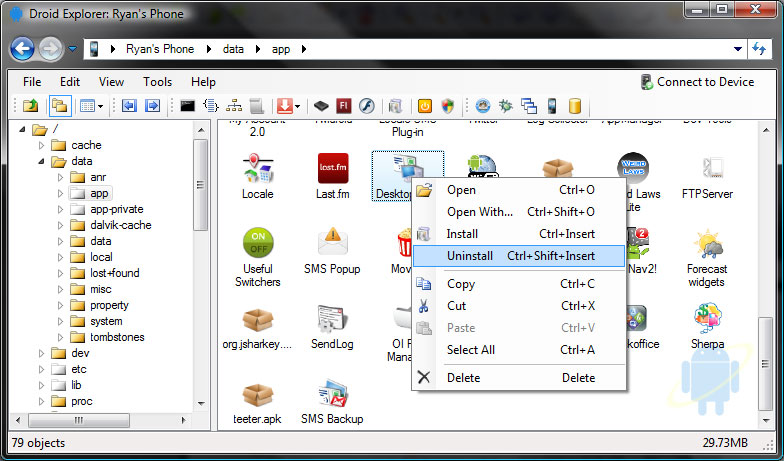784x461 pixels.
Task: Click the refresh button beside address bar
Action: coord(759,49)
